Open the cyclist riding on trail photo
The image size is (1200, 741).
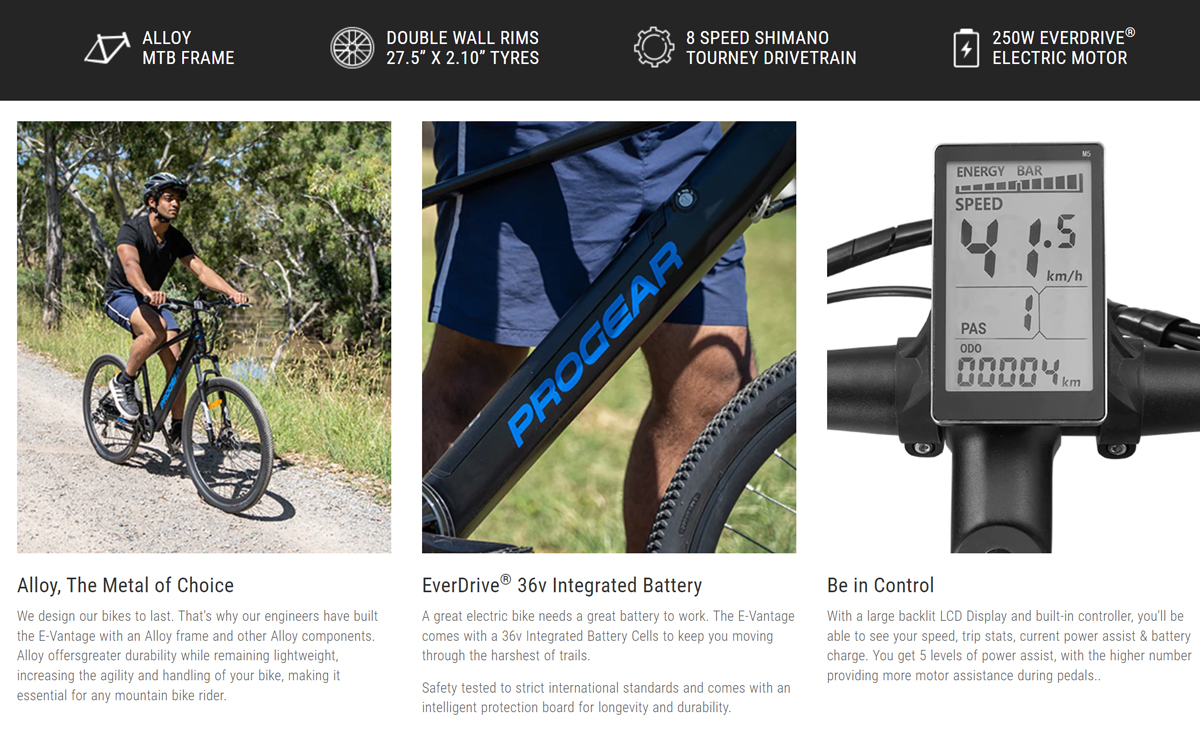(x=204, y=337)
